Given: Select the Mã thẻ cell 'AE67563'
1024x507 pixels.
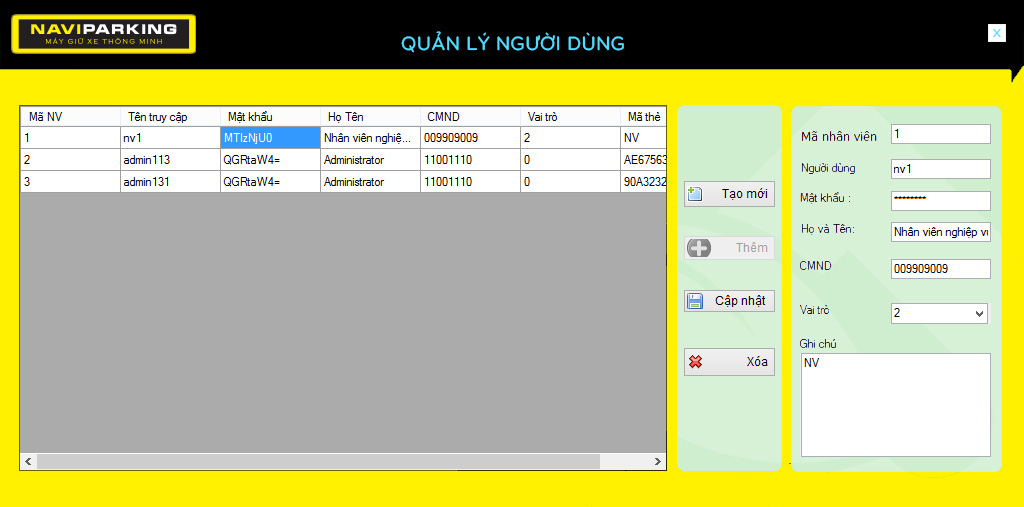Looking at the screenshot, I should point(643,160).
